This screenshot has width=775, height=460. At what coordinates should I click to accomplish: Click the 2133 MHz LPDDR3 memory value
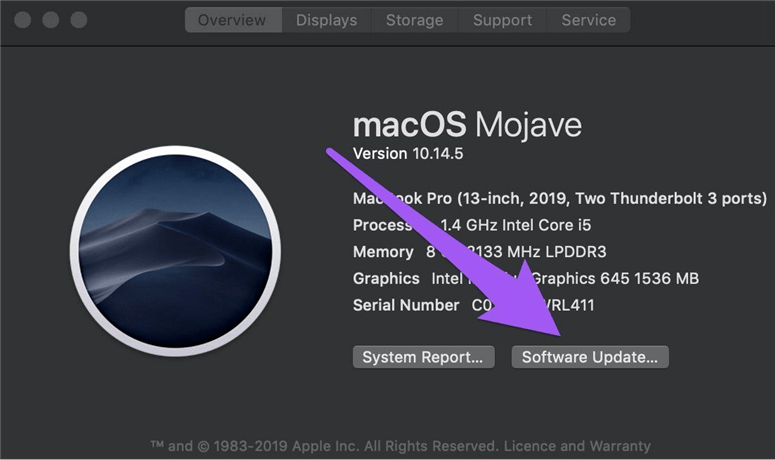(x=536, y=252)
